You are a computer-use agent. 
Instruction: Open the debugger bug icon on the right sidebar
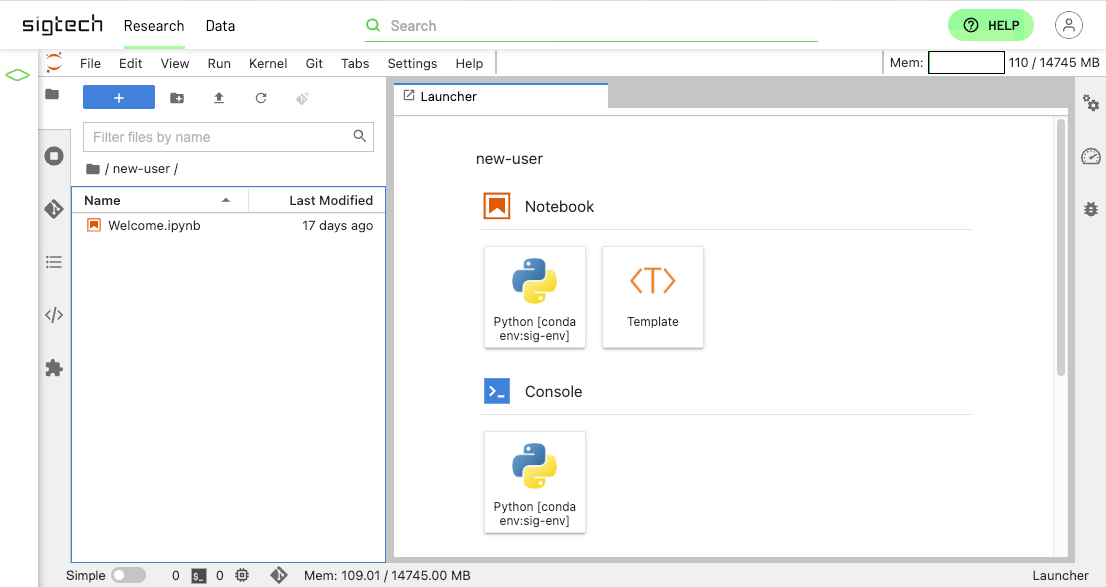click(x=1090, y=209)
